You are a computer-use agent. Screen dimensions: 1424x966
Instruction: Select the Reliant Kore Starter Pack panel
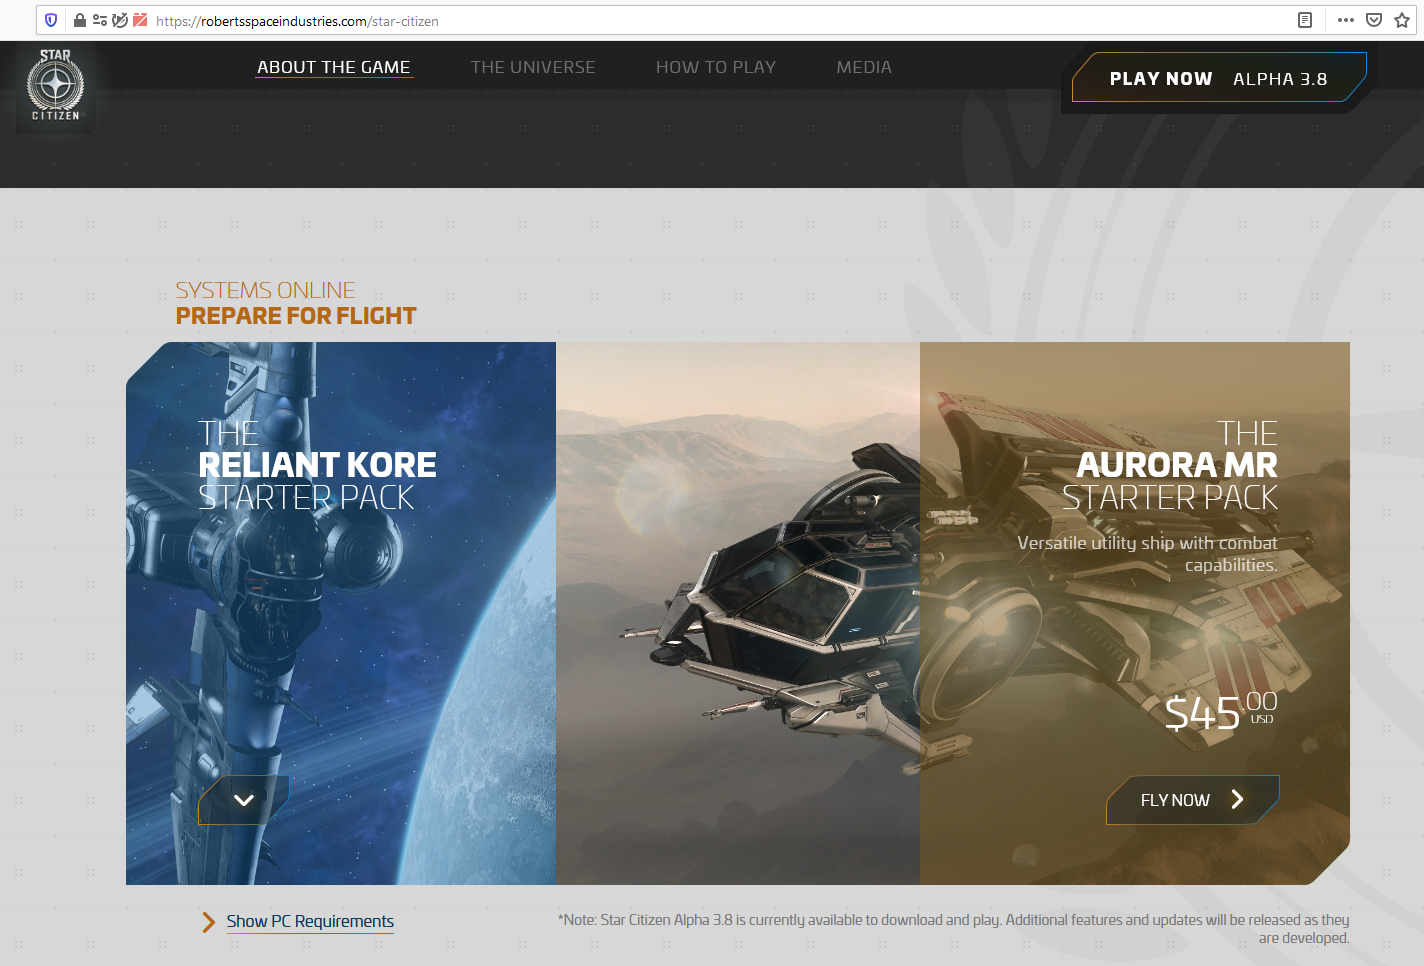point(340,600)
